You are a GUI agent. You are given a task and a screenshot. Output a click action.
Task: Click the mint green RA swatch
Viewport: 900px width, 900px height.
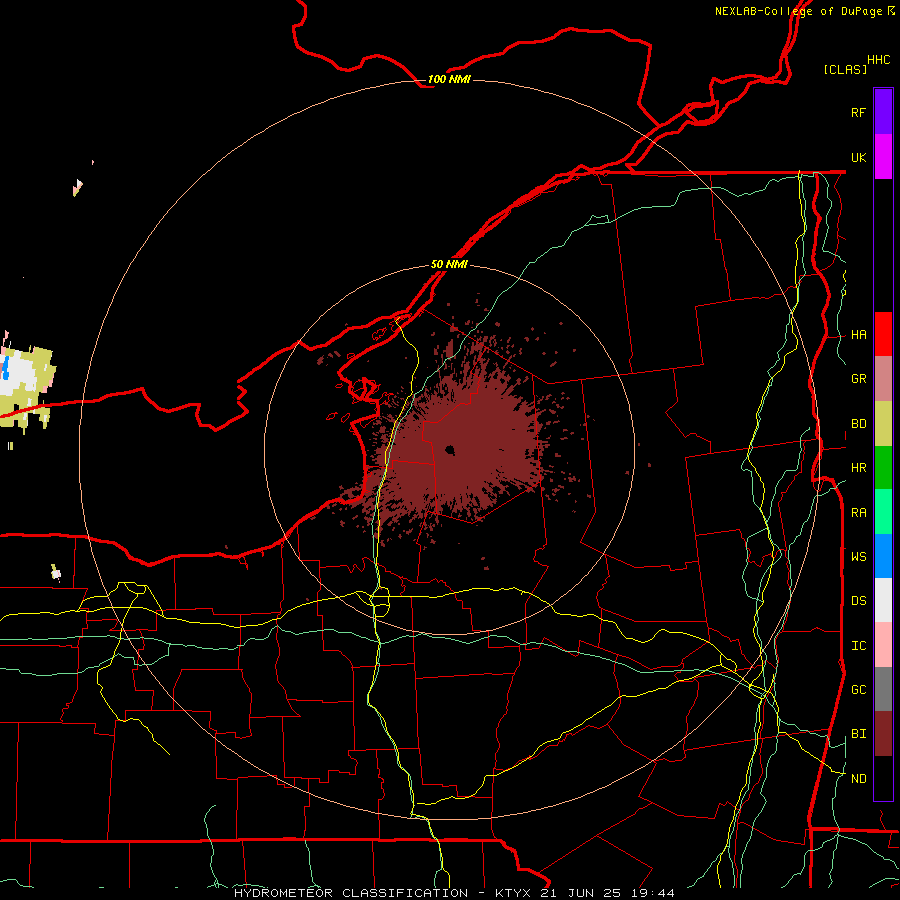click(x=883, y=512)
